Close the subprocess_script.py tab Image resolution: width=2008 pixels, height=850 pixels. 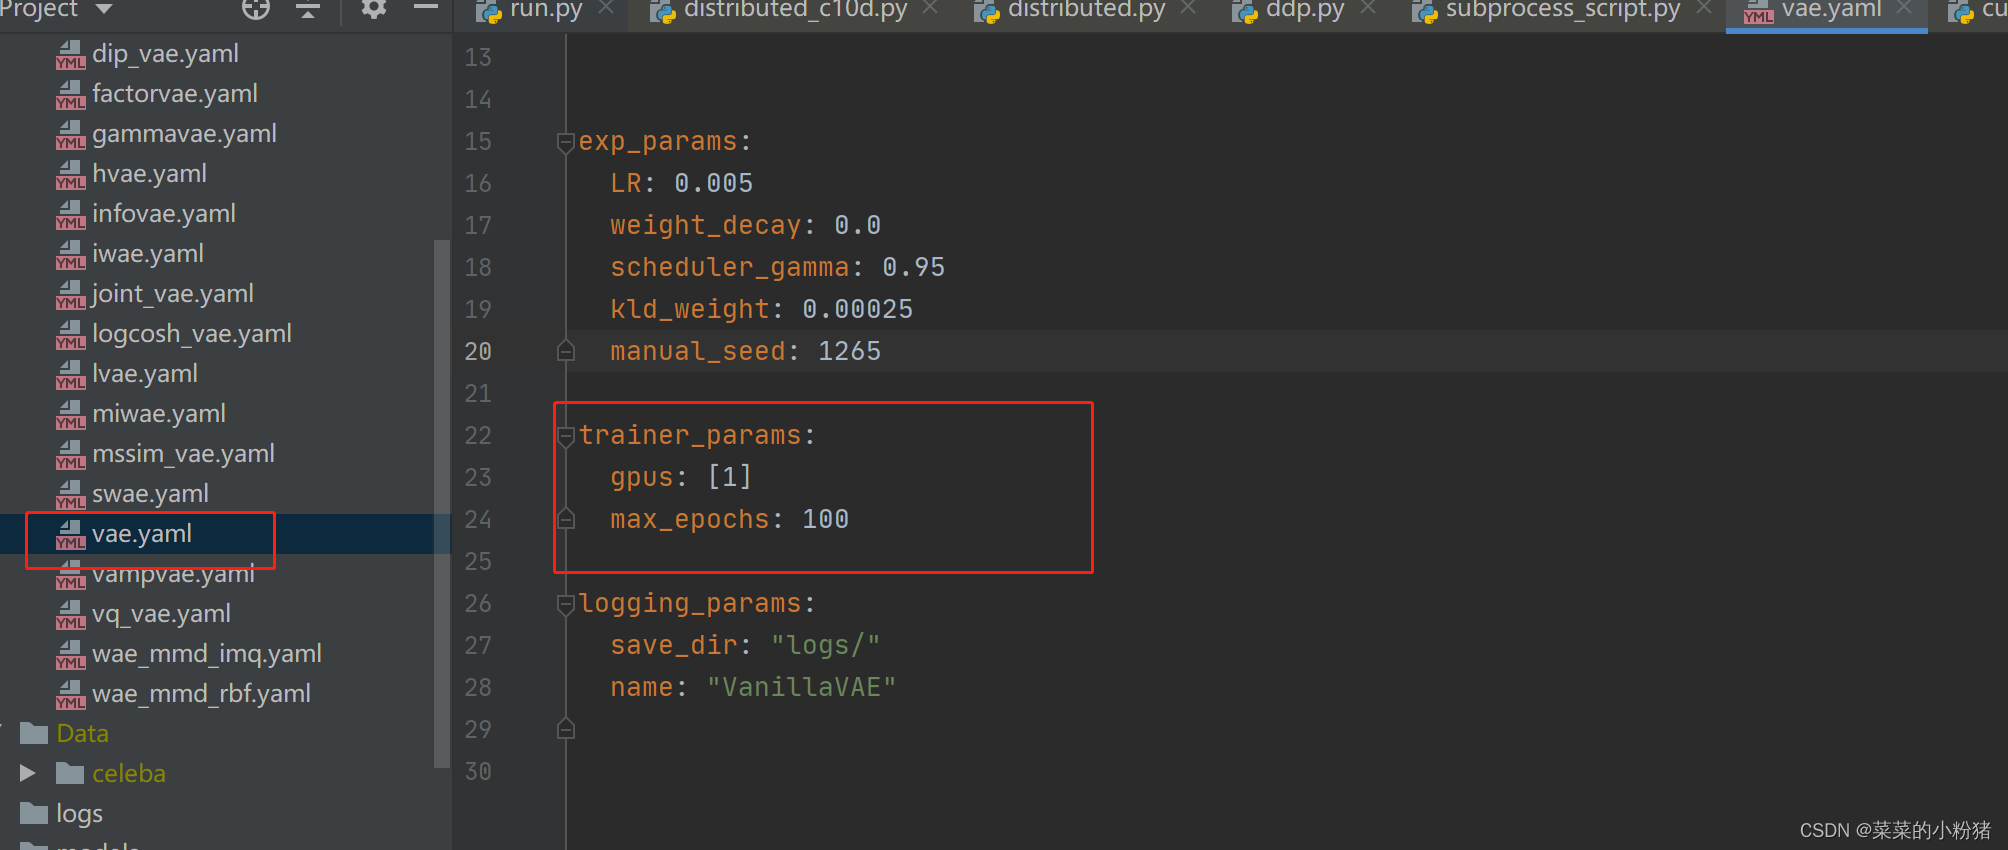1704,8
